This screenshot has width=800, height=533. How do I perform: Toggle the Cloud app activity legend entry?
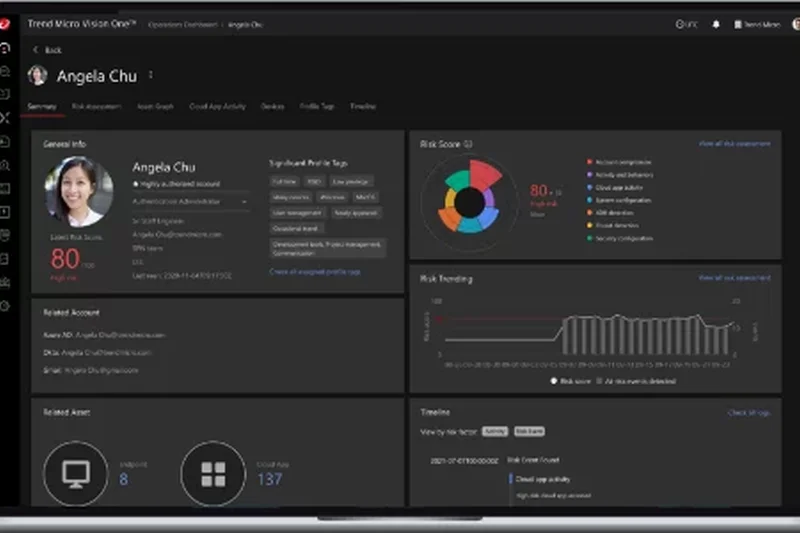pos(615,188)
